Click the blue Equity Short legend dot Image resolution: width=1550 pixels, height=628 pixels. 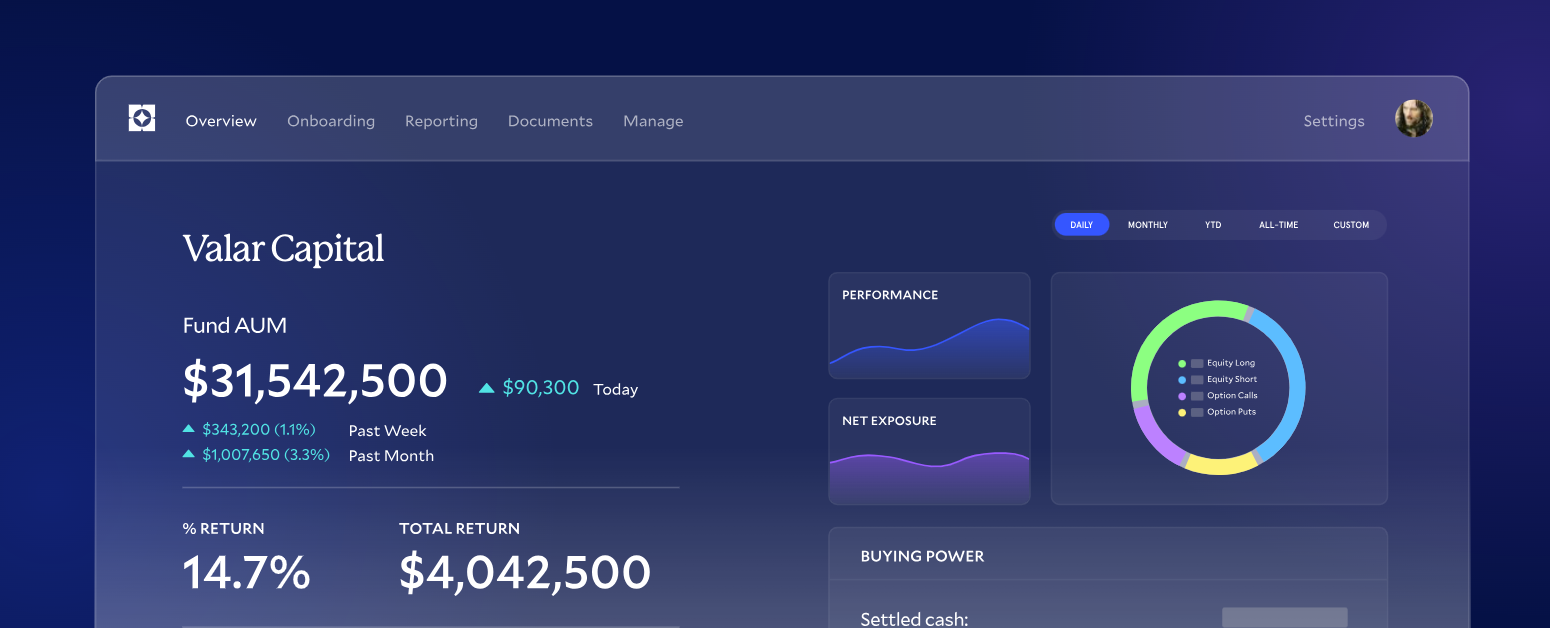pos(1182,379)
